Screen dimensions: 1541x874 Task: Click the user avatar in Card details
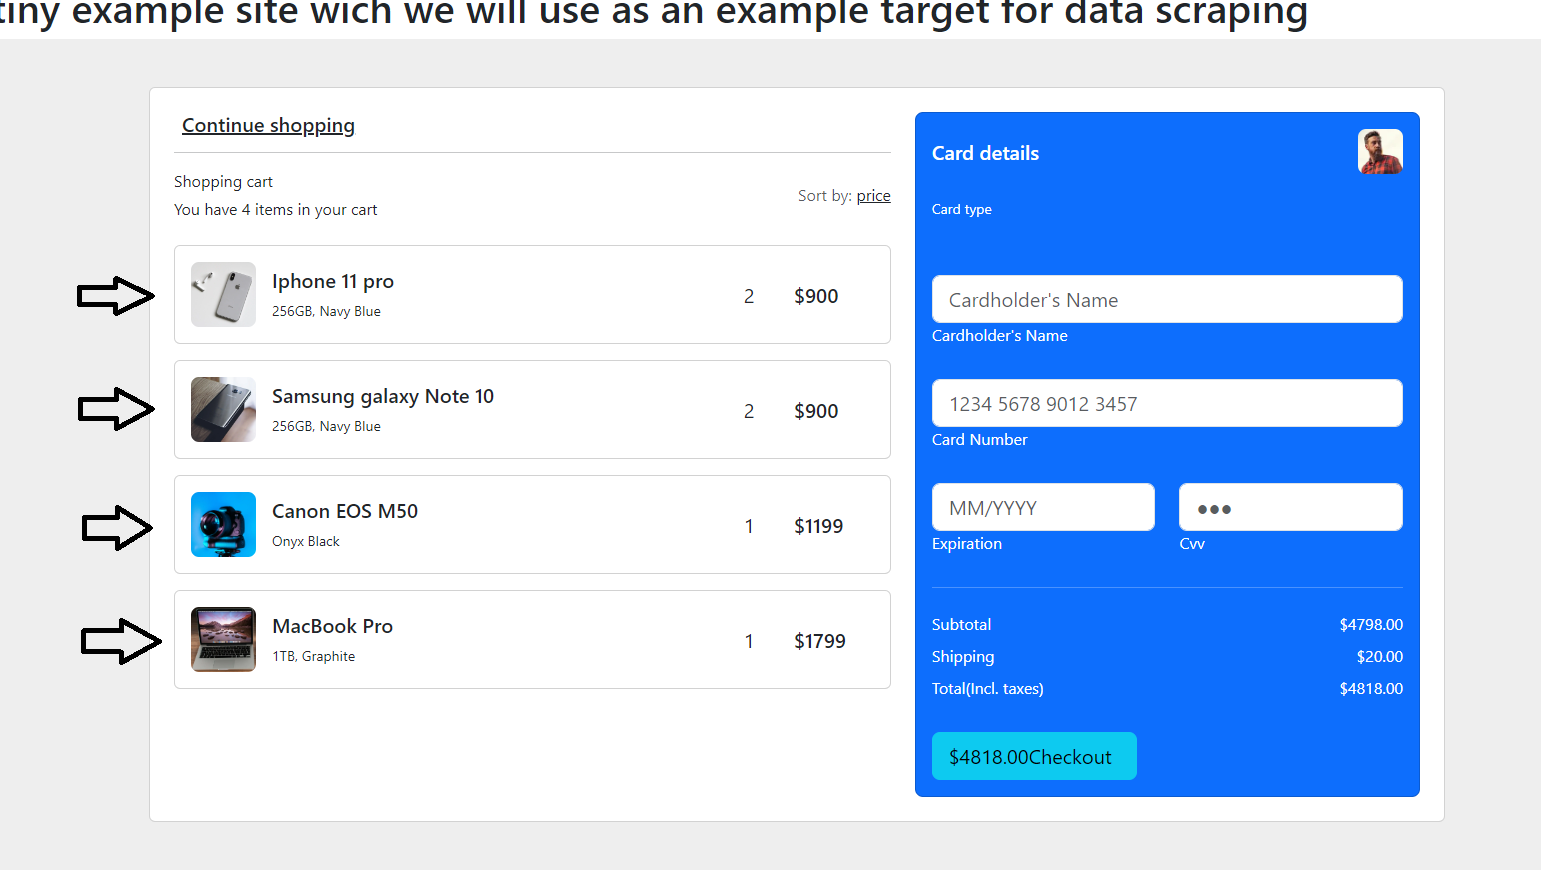click(1380, 152)
